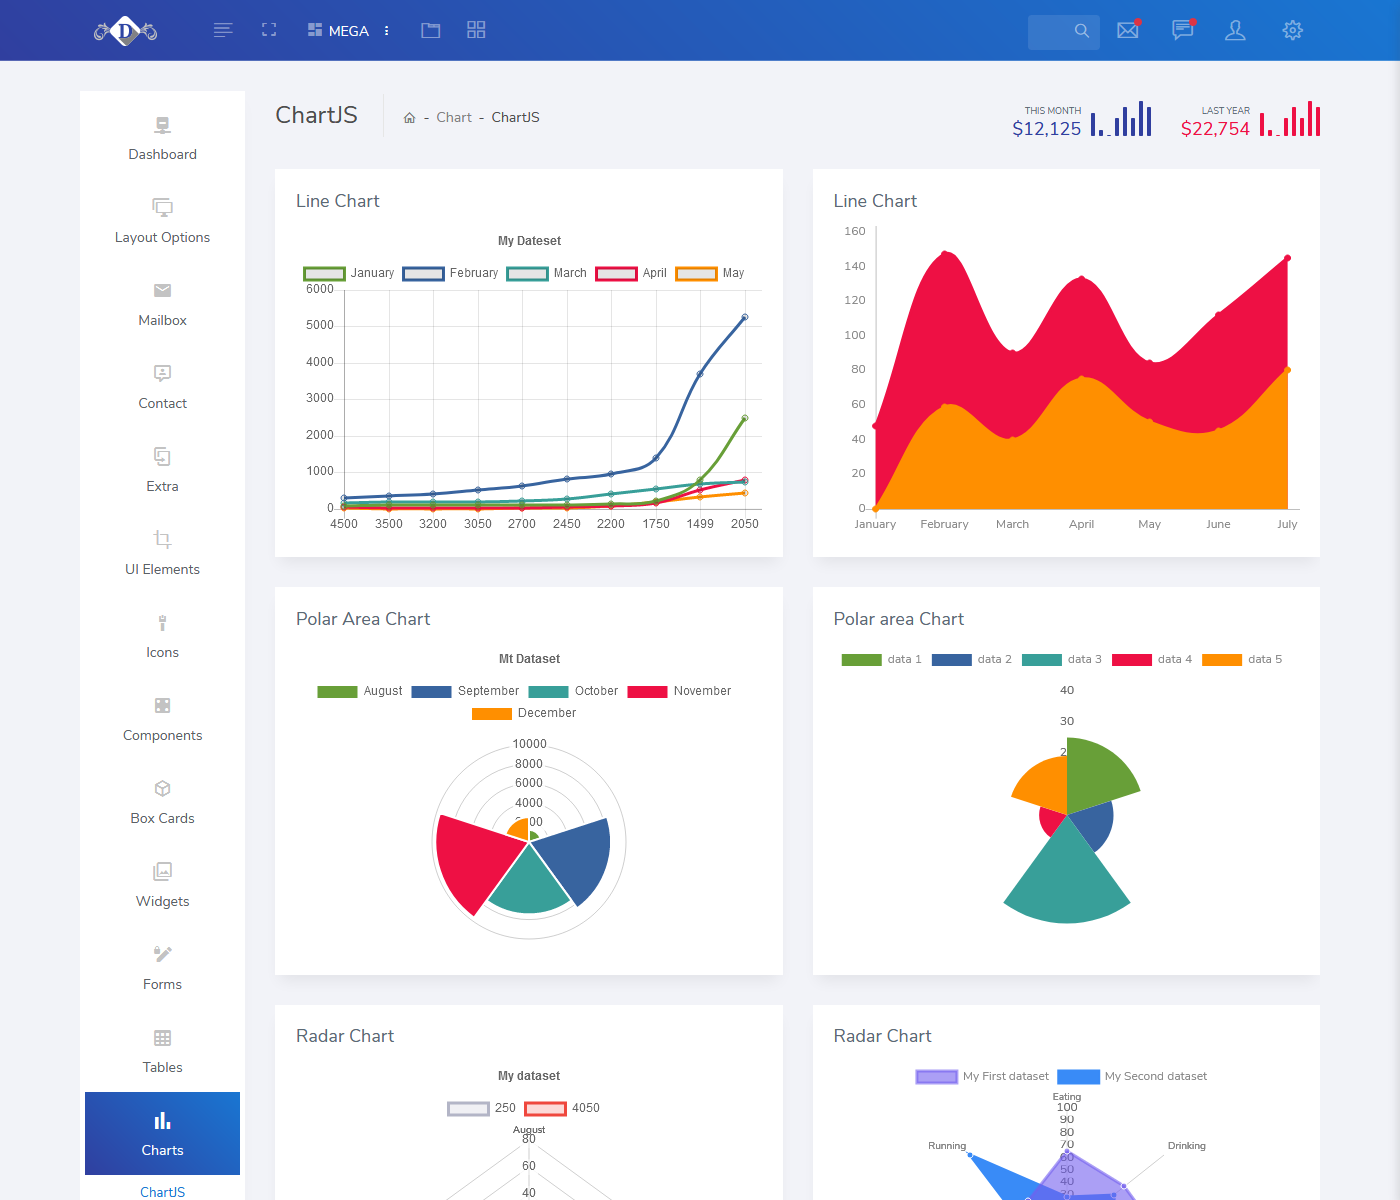Open the folder icon in top bar
Viewport: 1400px width, 1200px height.
(431, 30)
